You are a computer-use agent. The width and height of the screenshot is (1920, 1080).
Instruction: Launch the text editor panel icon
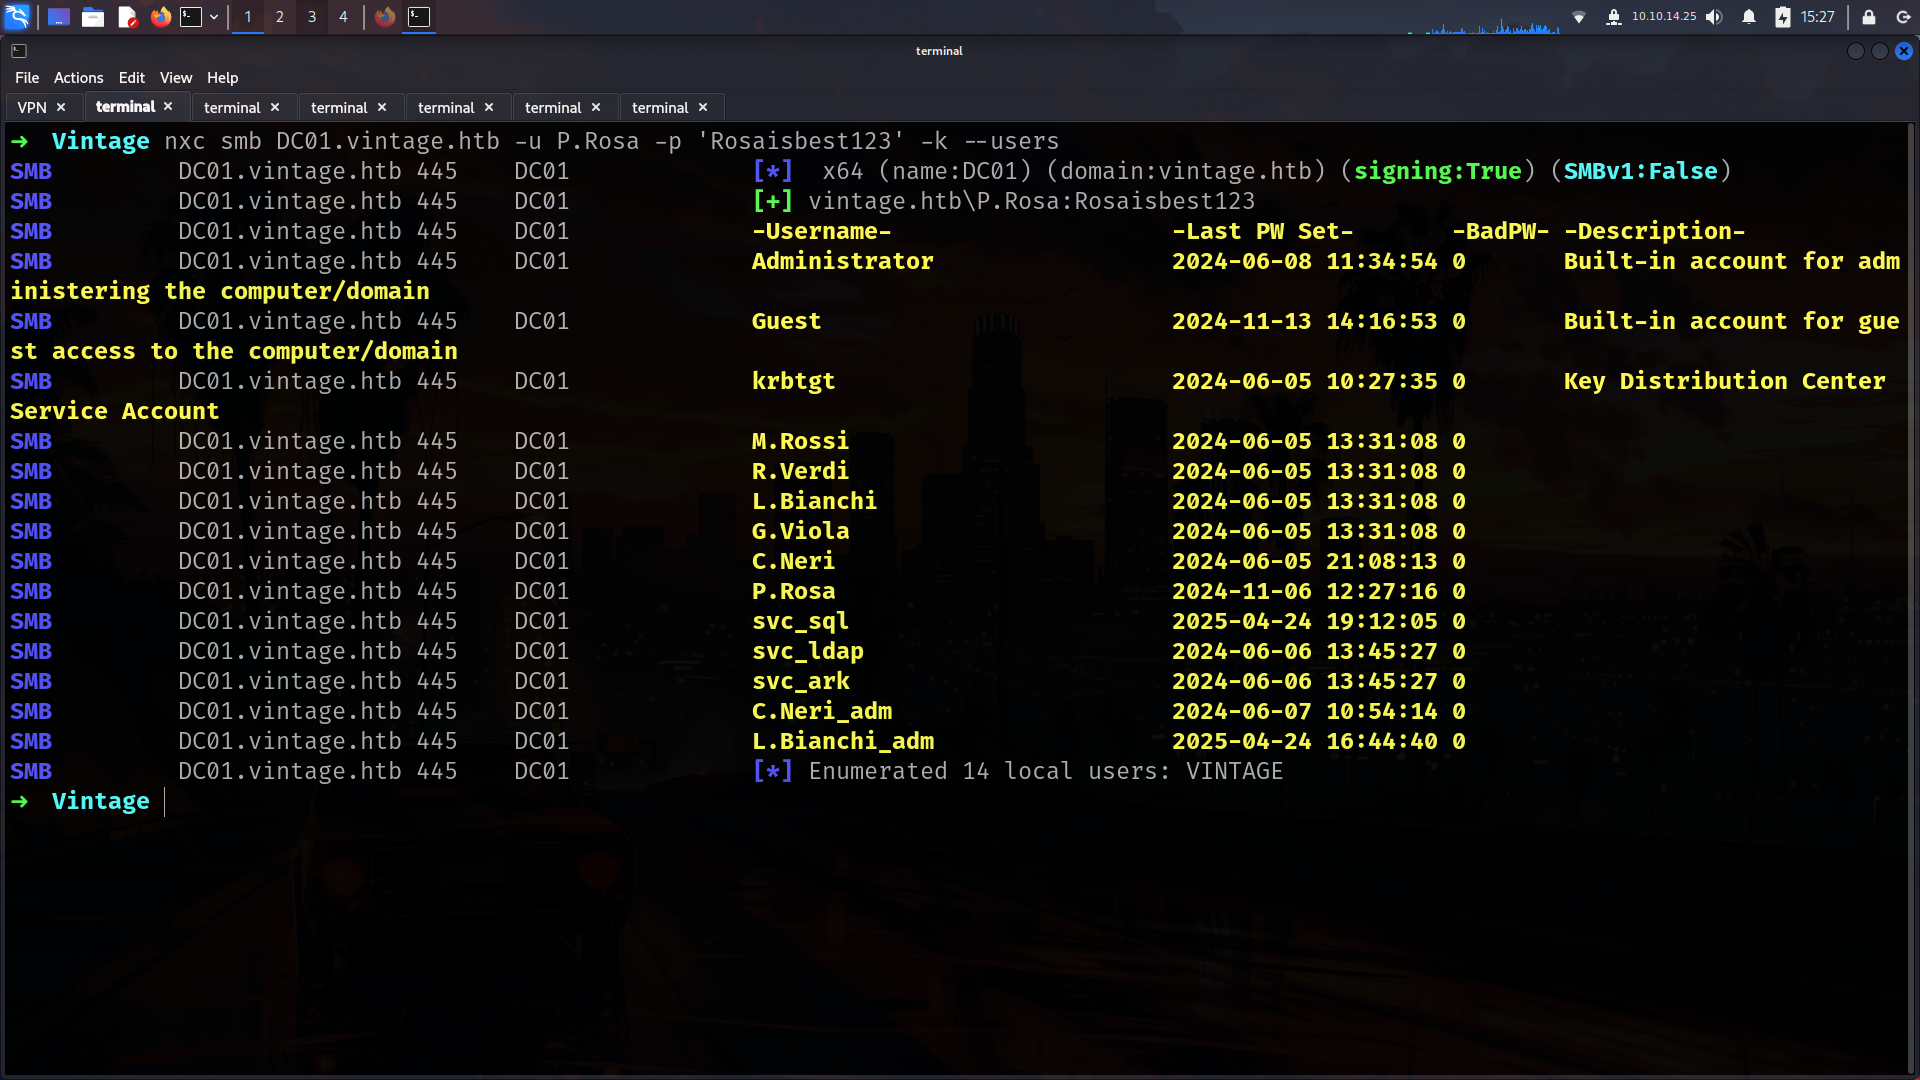[x=127, y=16]
